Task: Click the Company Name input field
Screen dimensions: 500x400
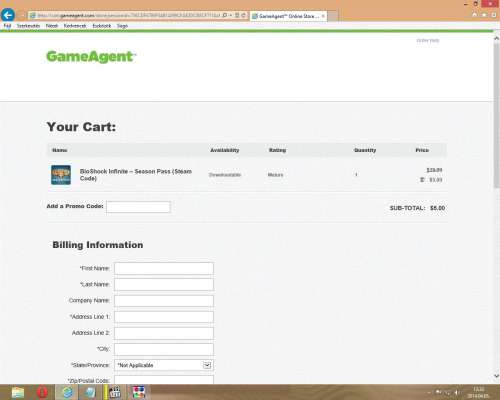Action: [x=164, y=301]
